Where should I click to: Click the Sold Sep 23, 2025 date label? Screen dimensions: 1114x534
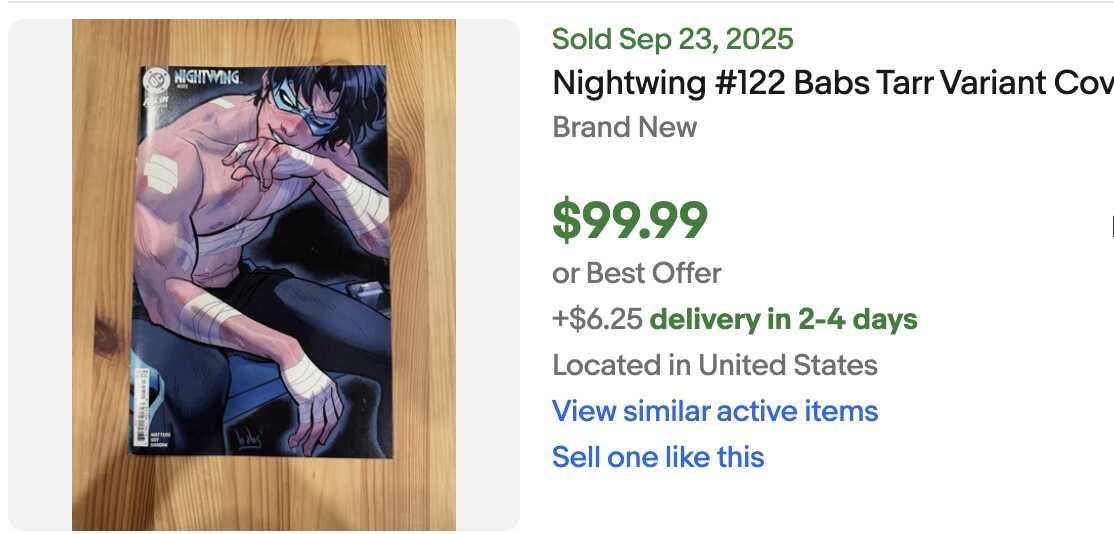tap(672, 39)
